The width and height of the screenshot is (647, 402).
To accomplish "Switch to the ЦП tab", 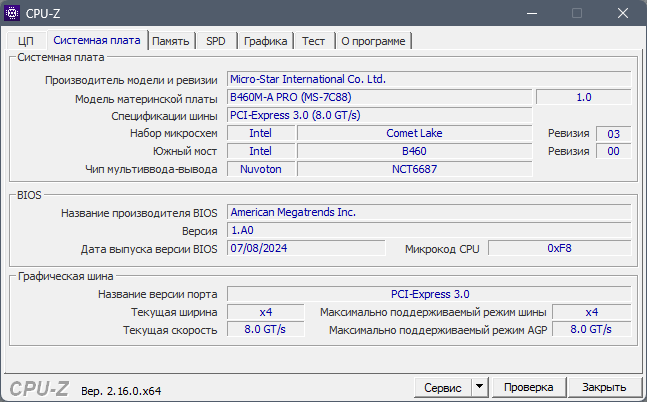I will coord(26,41).
